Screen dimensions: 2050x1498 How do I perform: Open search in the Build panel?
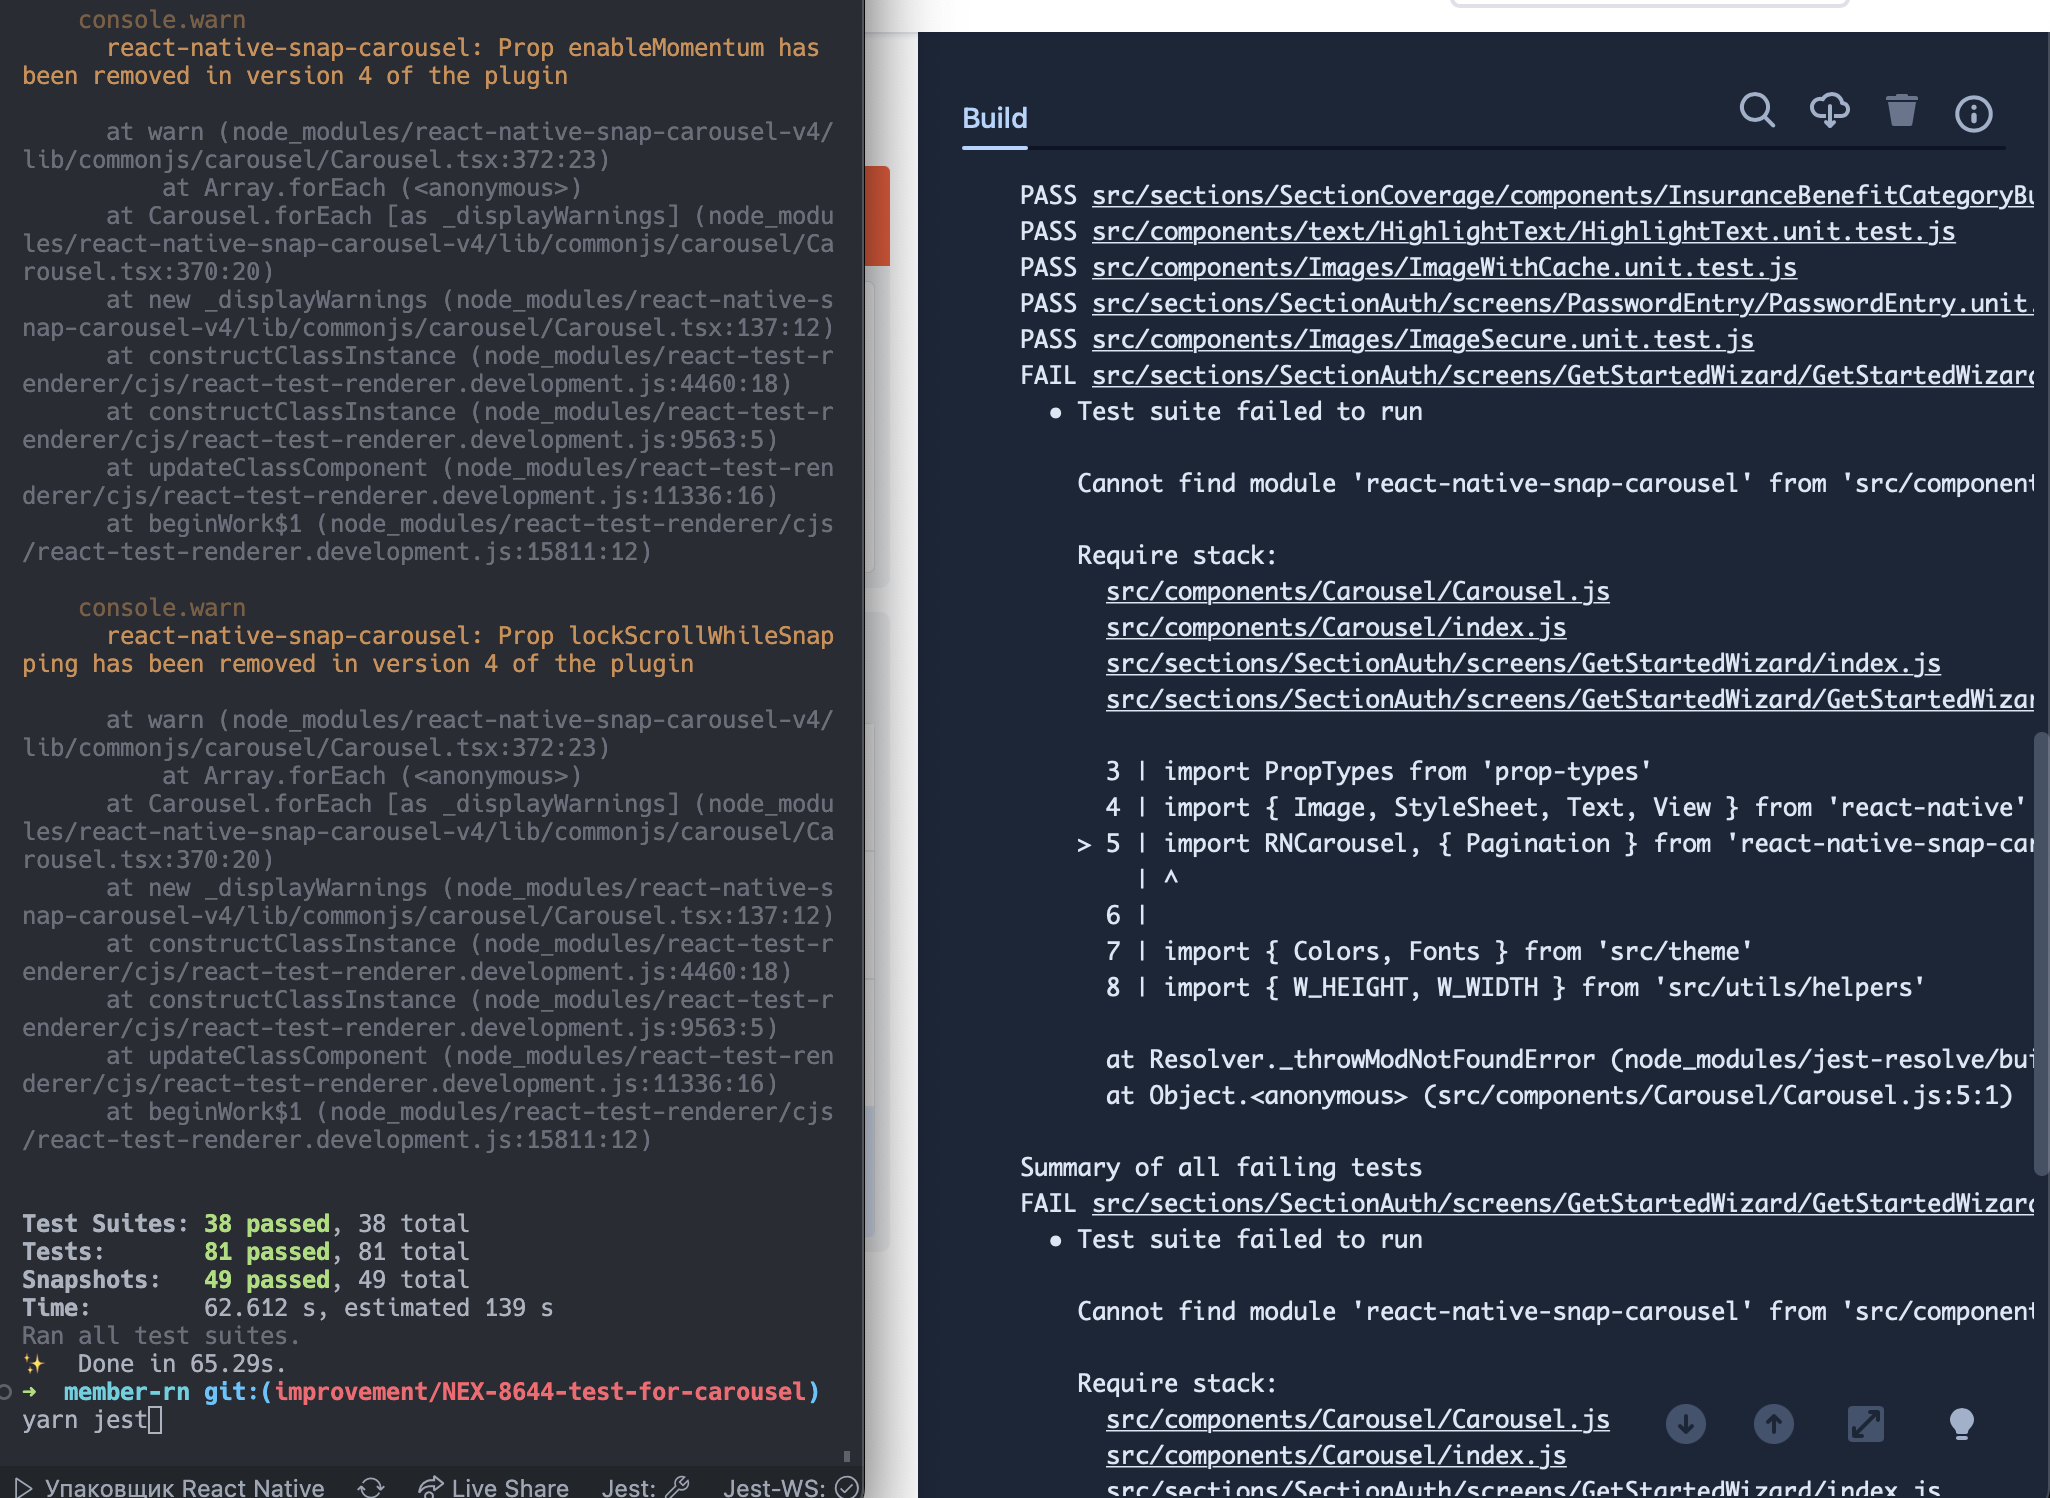pos(1758,112)
